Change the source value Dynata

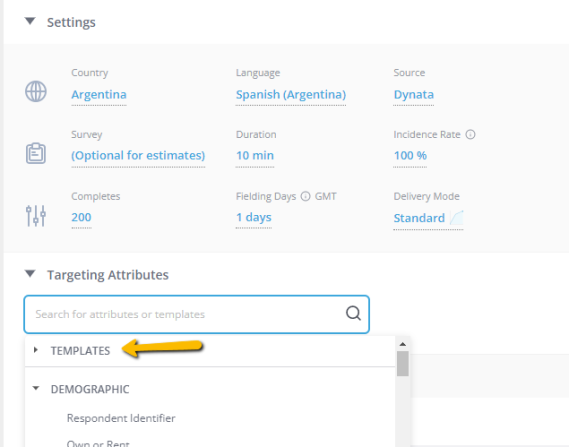[414, 94]
